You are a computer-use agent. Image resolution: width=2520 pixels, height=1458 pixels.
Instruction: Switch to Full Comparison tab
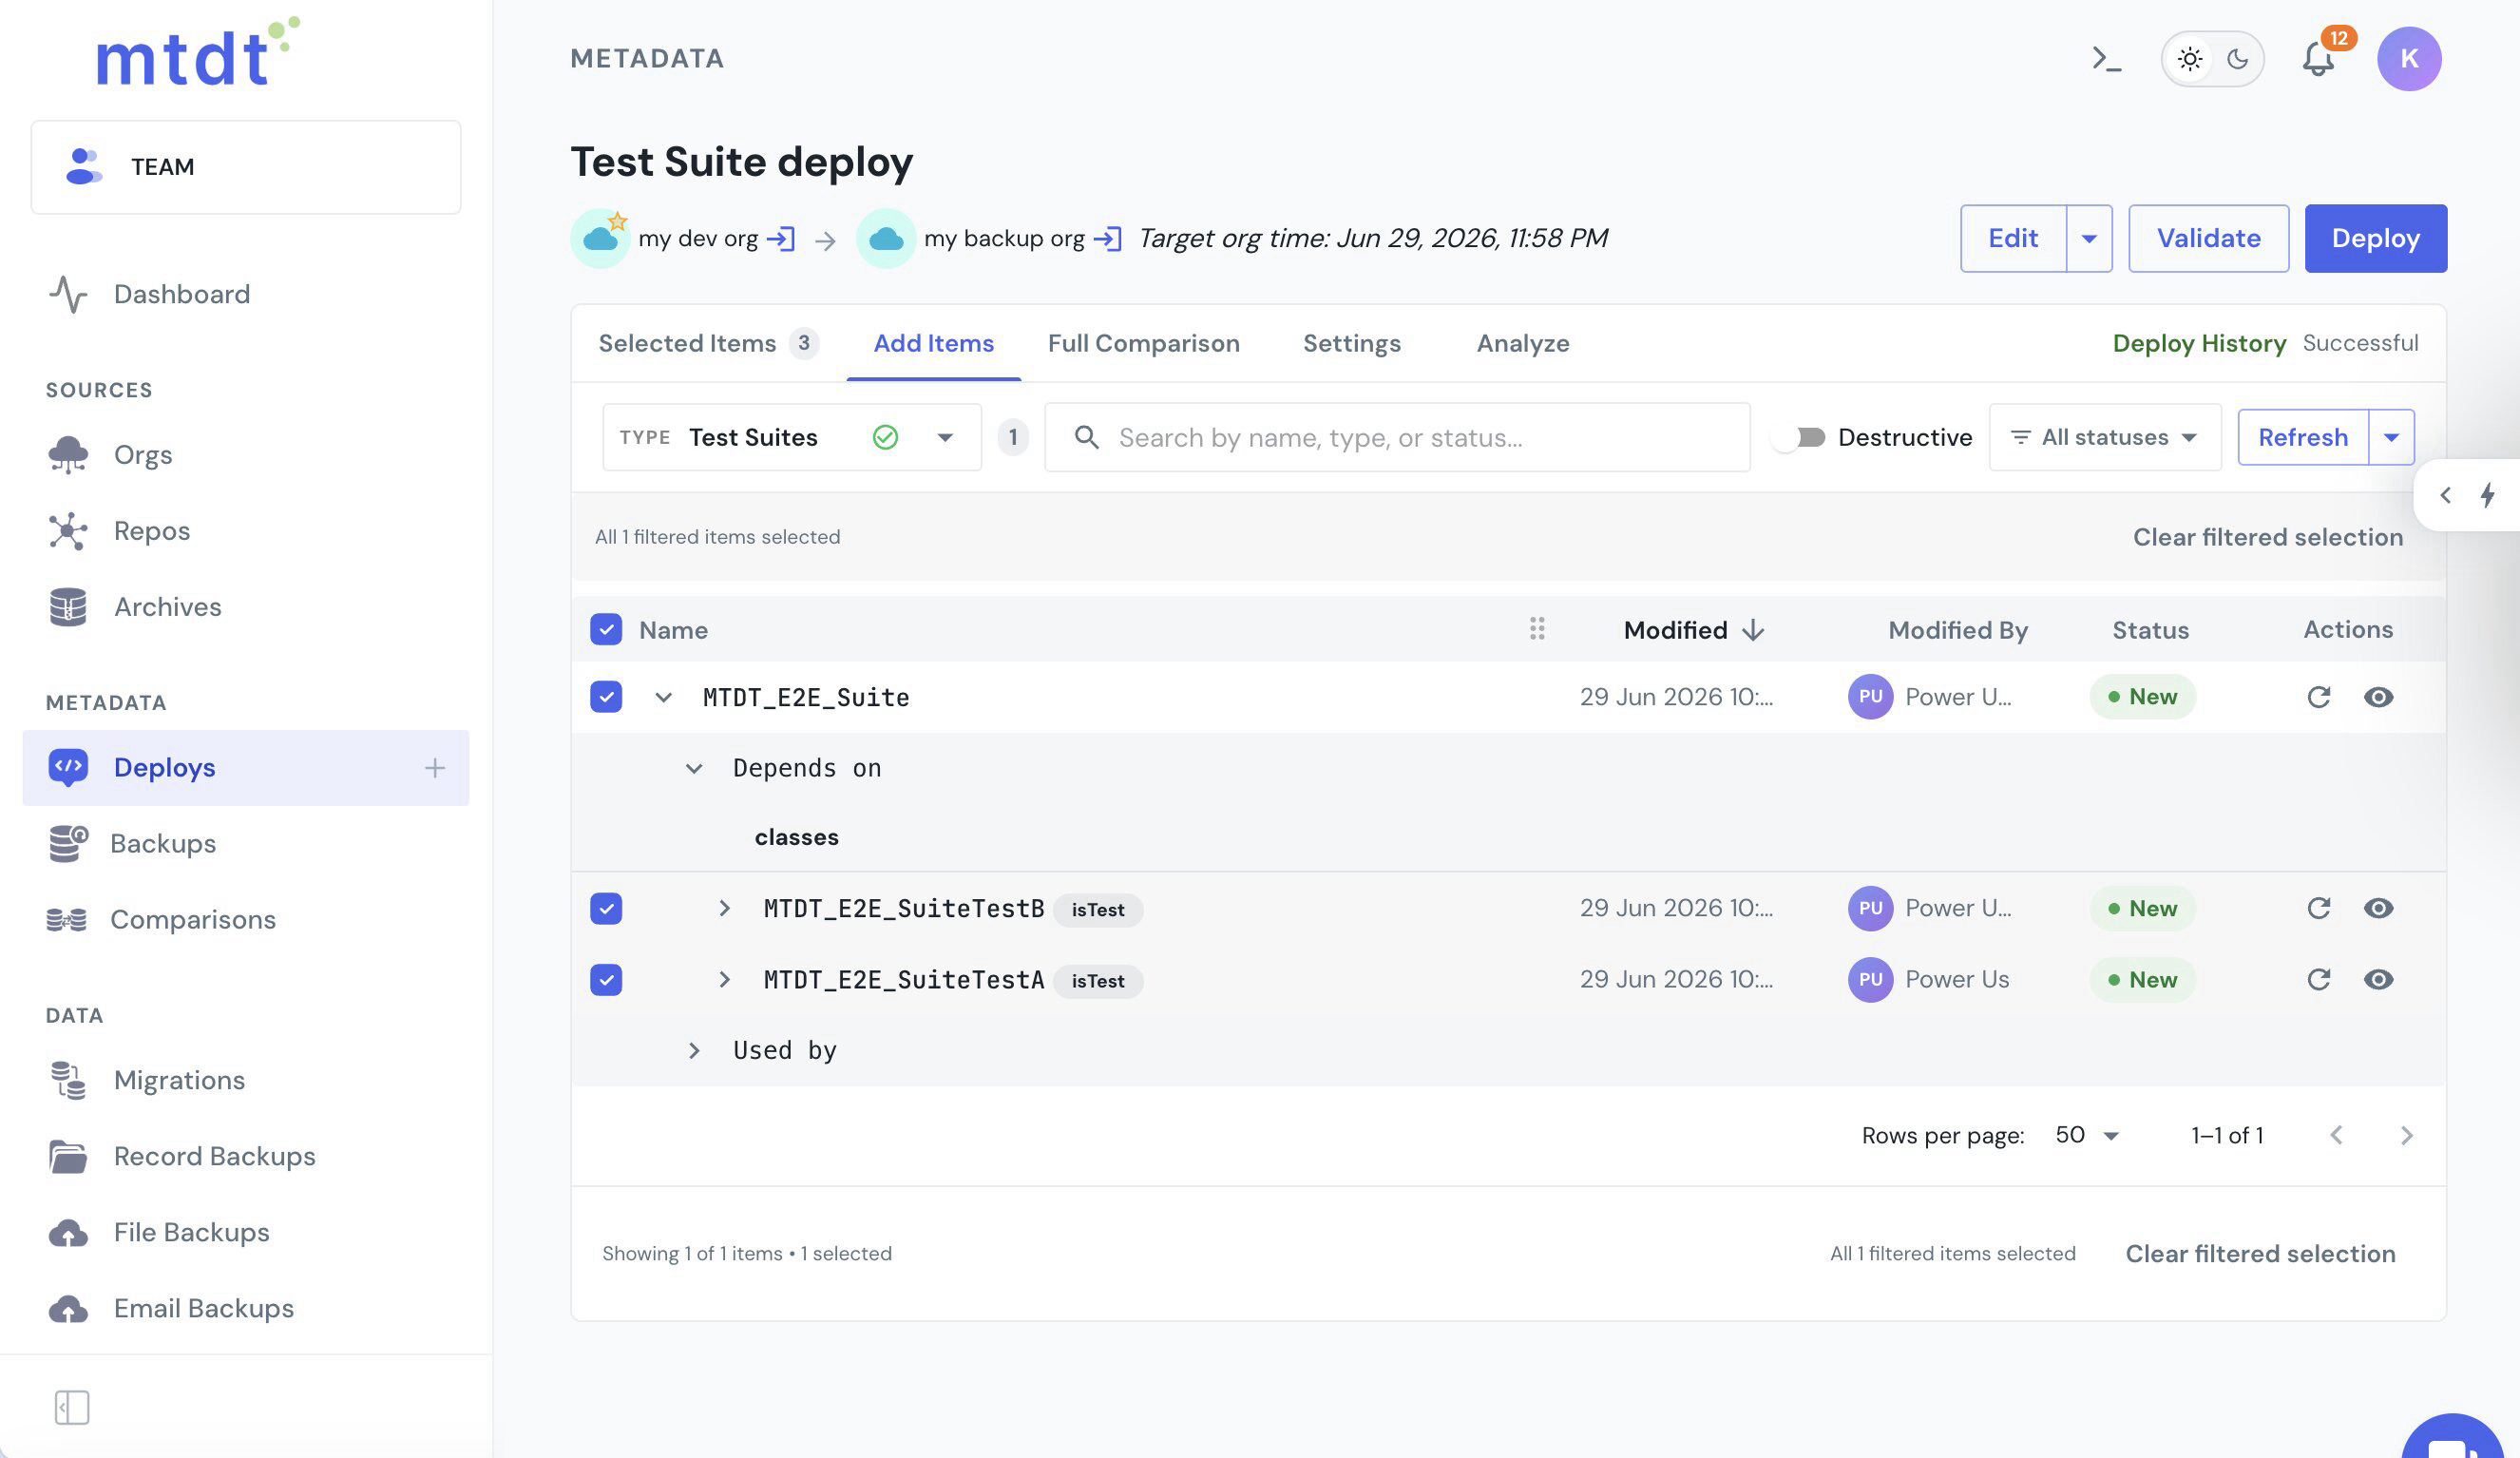[x=1143, y=343]
